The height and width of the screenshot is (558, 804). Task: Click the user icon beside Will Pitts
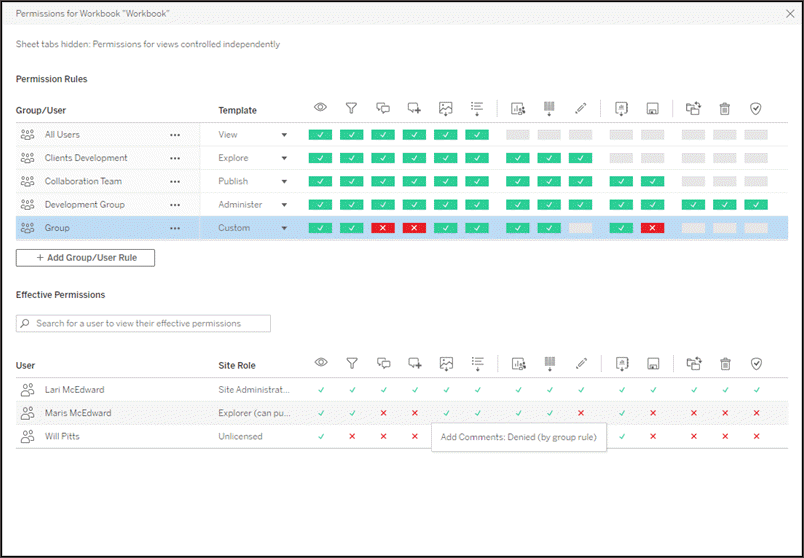[27, 436]
